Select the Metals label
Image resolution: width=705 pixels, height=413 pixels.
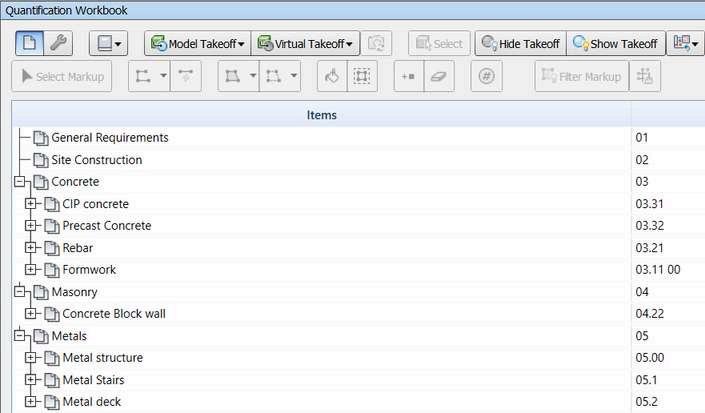click(69, 336)
